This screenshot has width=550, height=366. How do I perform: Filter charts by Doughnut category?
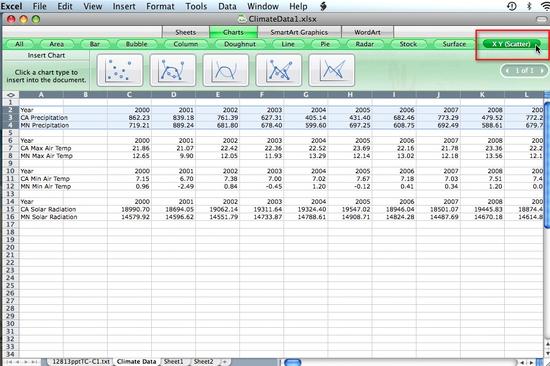(x=240, y=44)
